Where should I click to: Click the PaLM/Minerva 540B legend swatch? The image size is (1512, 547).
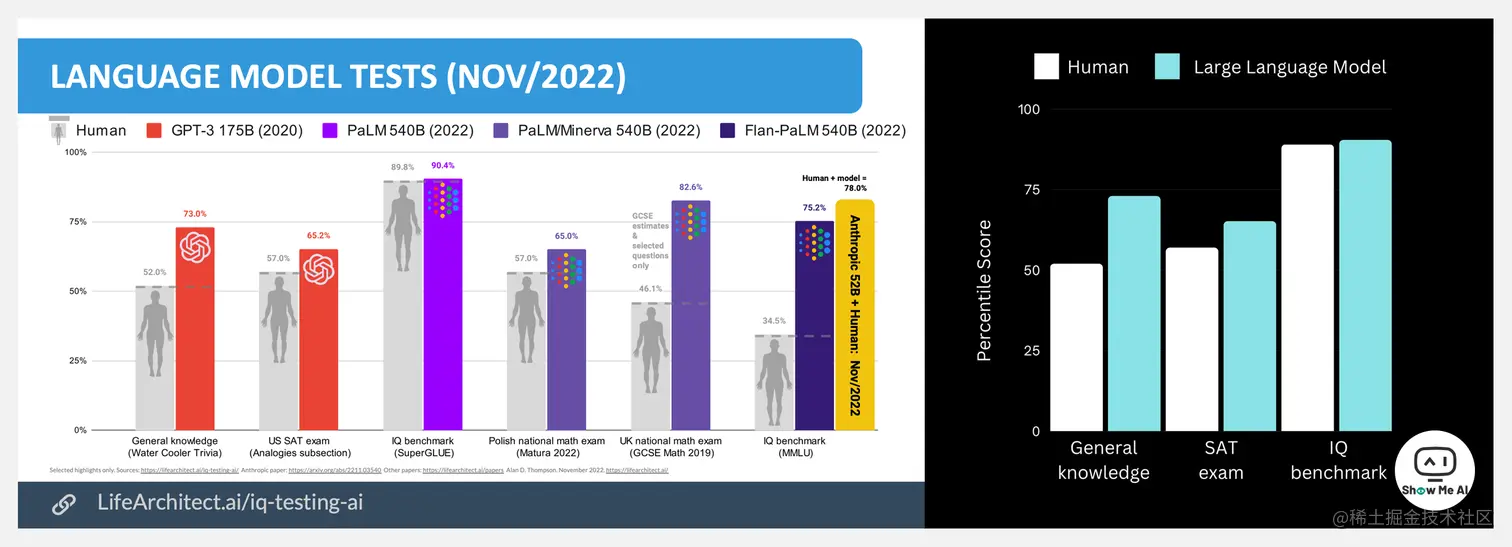pos(500,130)
